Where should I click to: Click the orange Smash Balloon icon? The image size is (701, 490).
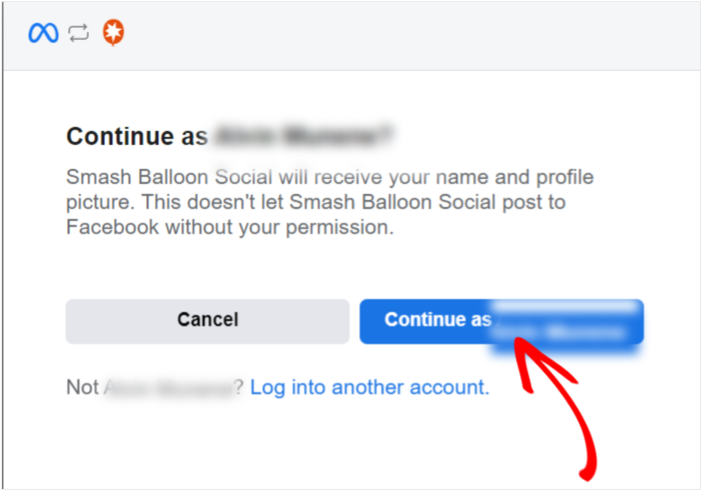click(114, 33)
